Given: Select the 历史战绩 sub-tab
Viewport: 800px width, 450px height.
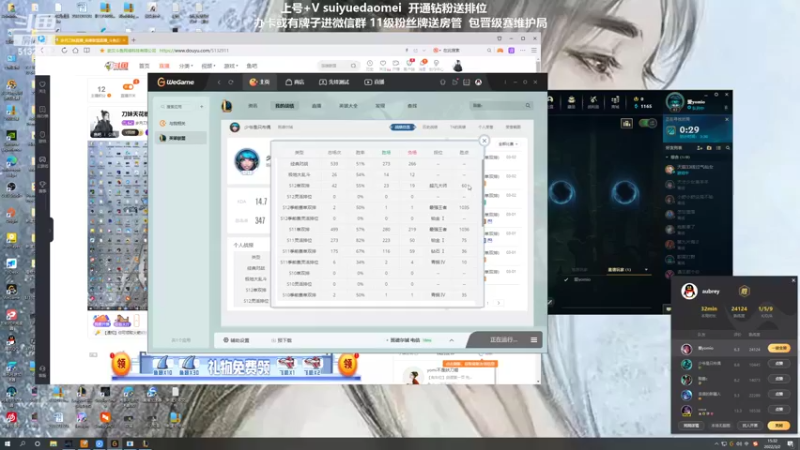Looking at the screenshot, I should pyautogui.click(x=430, y=127).
